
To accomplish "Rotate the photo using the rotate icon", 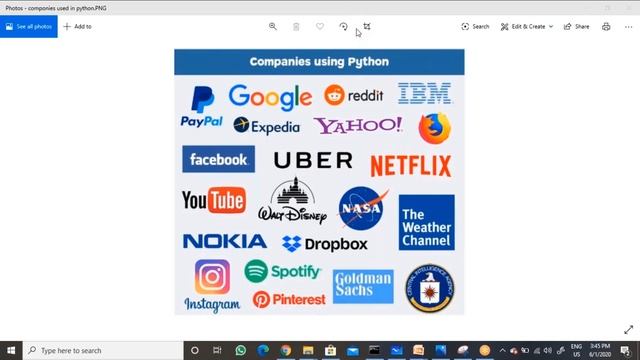I will click(x=343, y=27).
